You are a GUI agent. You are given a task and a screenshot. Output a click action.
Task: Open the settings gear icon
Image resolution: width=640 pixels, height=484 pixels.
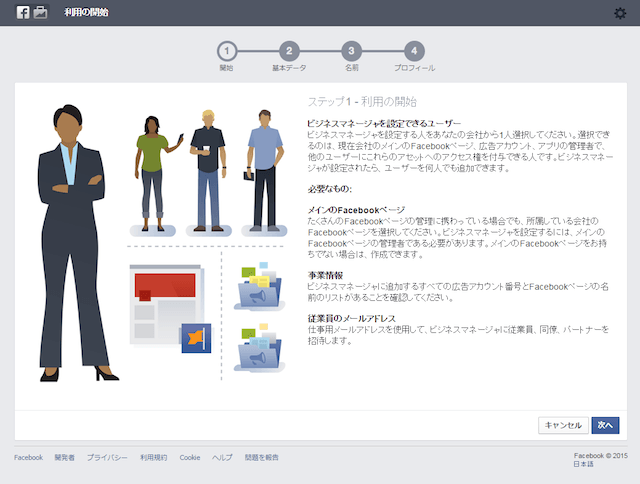pos(620,13)
